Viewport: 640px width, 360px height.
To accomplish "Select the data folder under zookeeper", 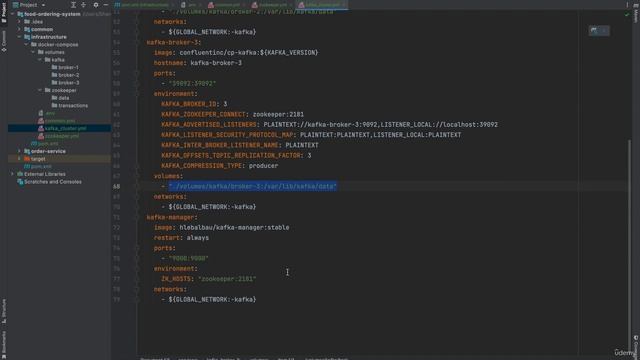I will click(60, 98).
